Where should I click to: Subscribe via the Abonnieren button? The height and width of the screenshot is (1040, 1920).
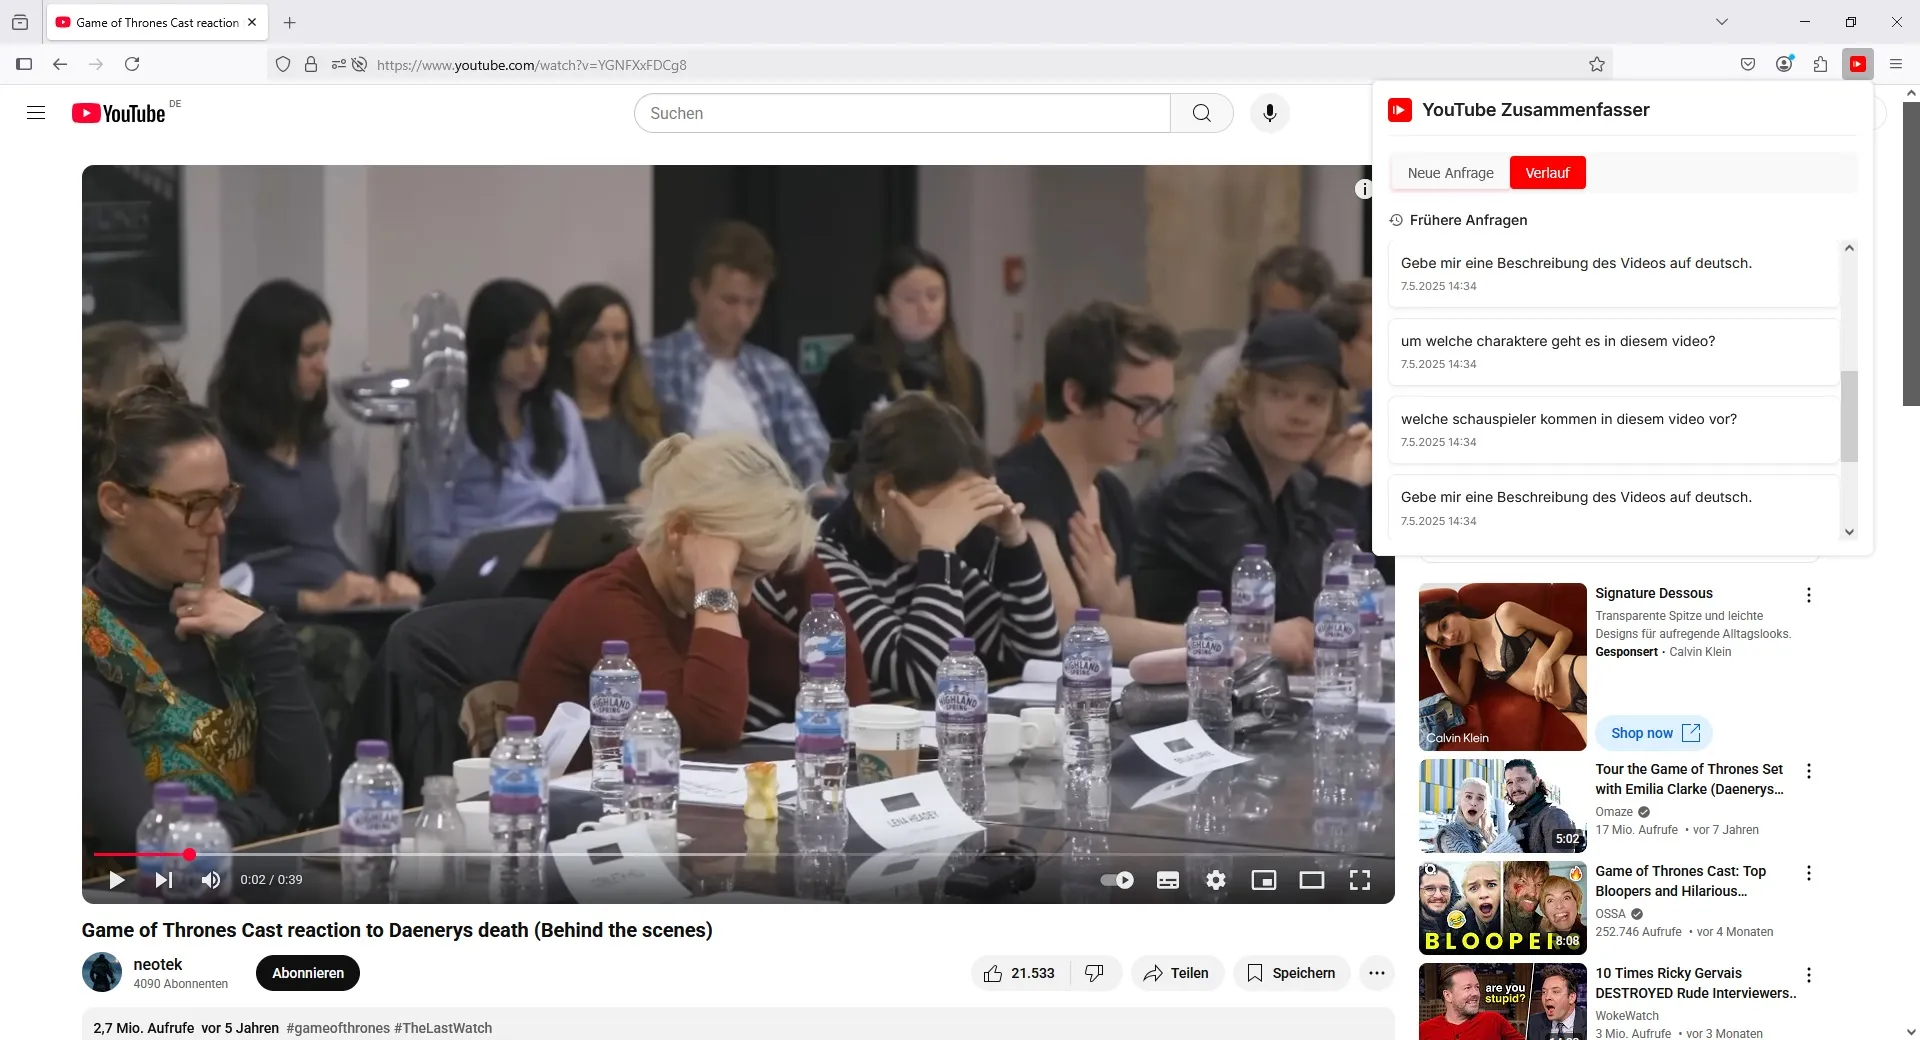pos(308,973)
